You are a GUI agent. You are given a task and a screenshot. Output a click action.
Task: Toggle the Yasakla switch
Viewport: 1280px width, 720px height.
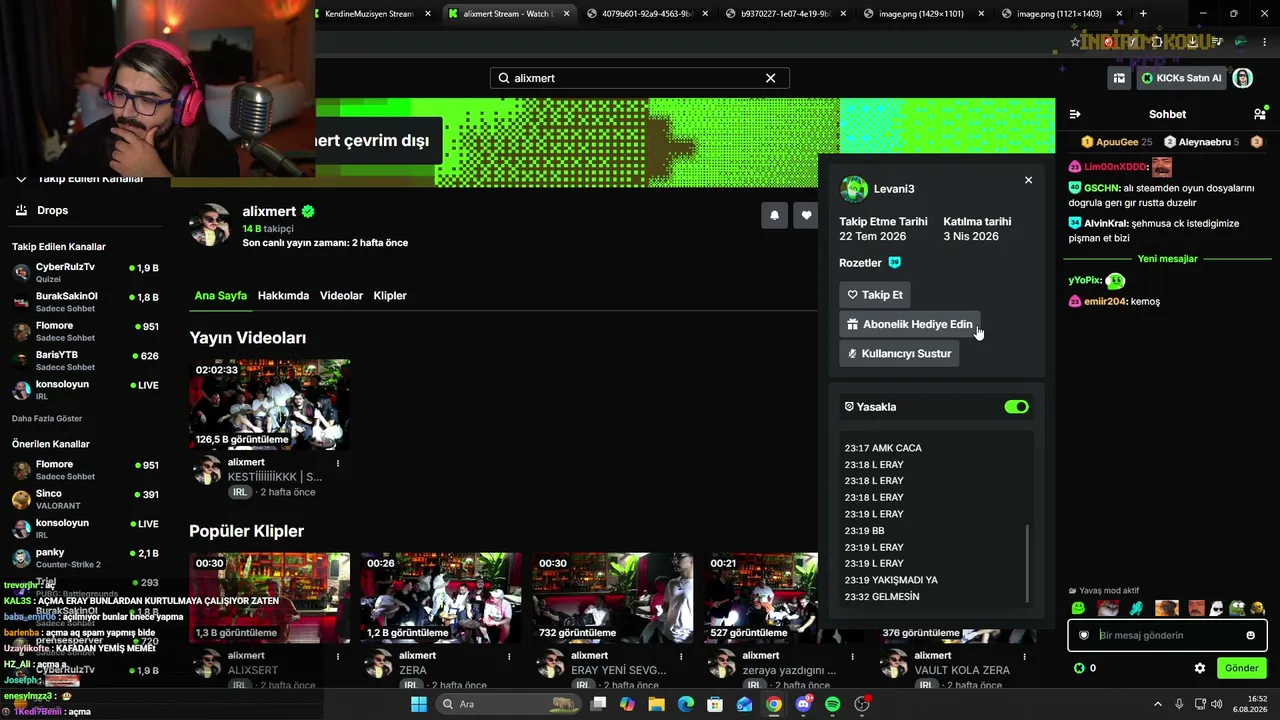(1016, 407)
